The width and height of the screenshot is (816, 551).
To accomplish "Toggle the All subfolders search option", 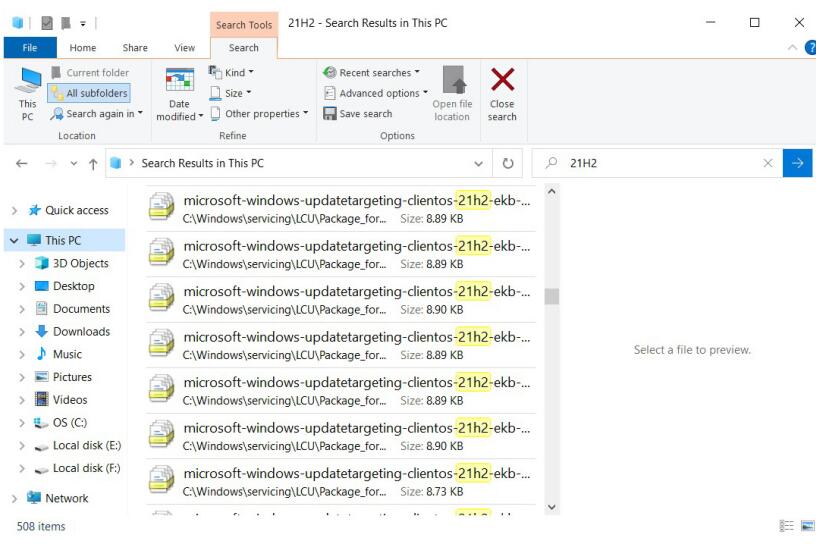I will 89,93.
